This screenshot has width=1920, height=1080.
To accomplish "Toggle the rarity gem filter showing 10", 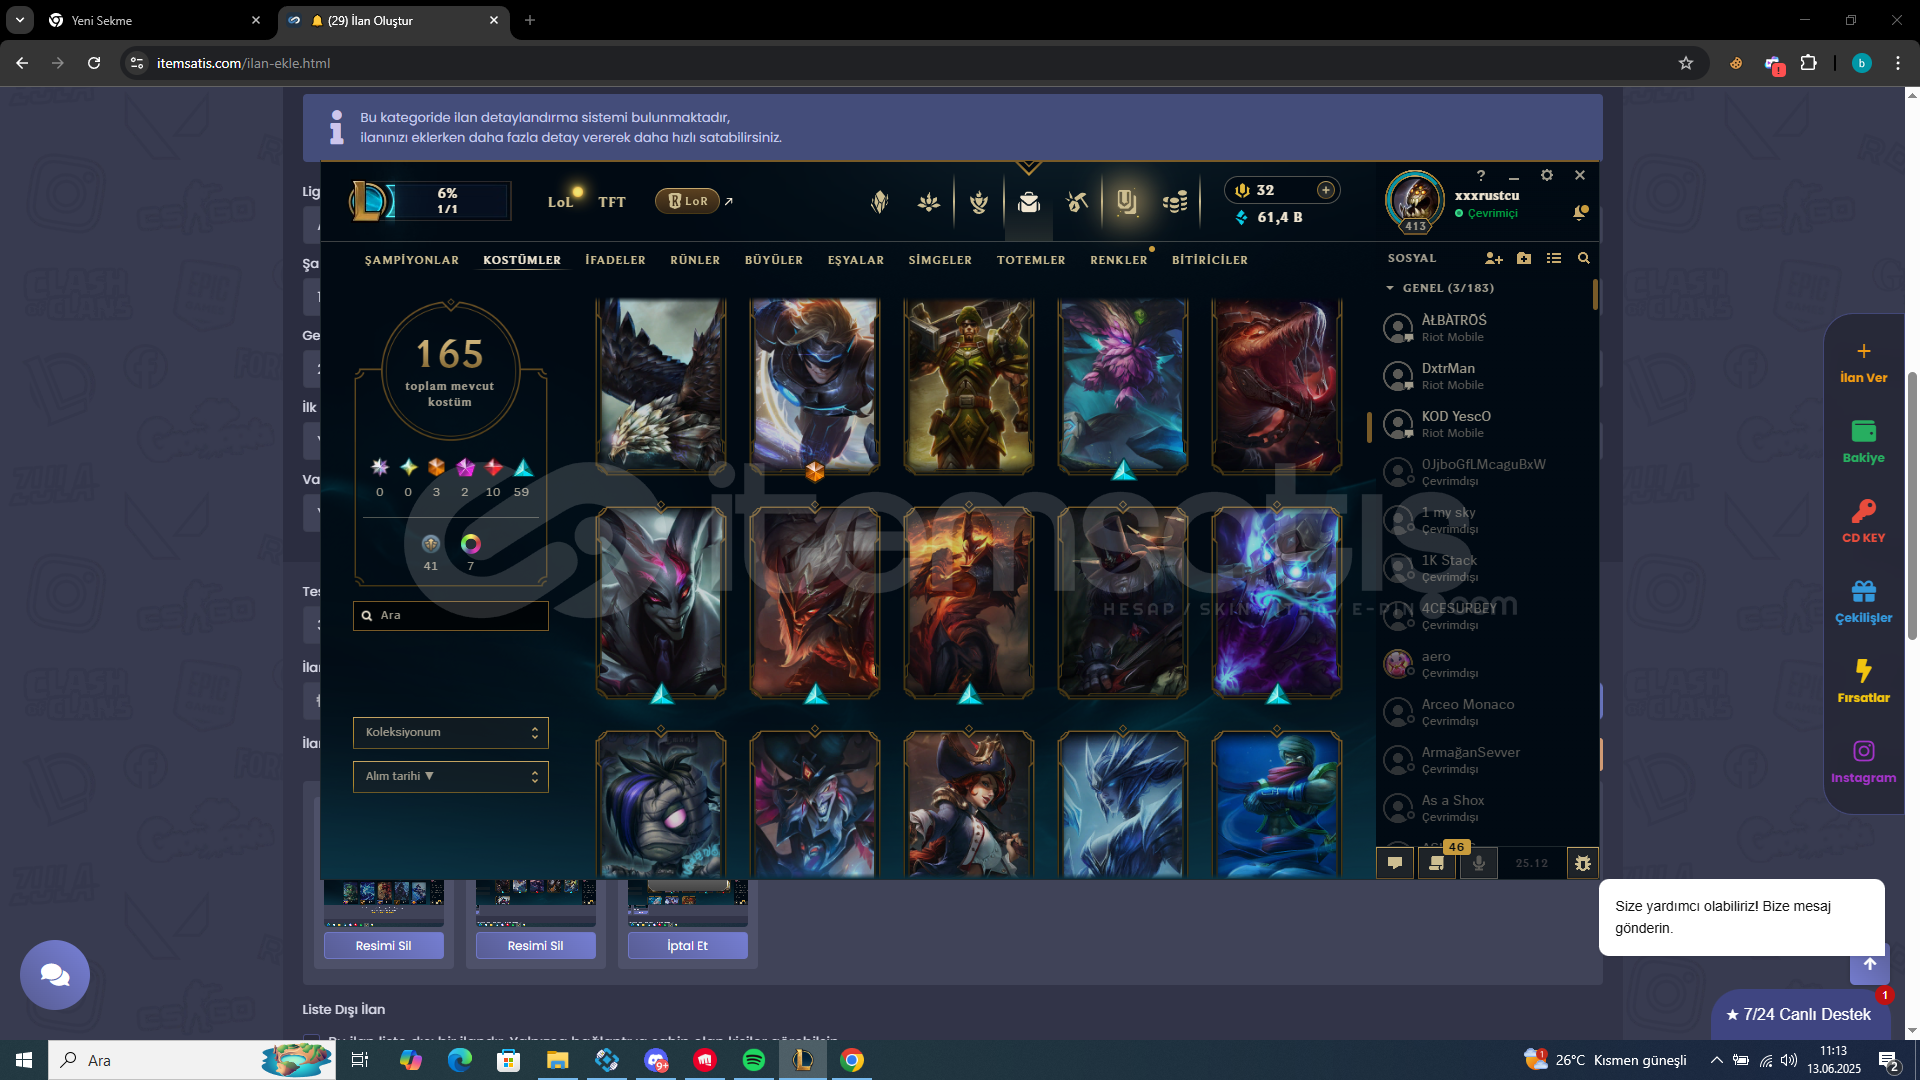I will tap(494, 467).
